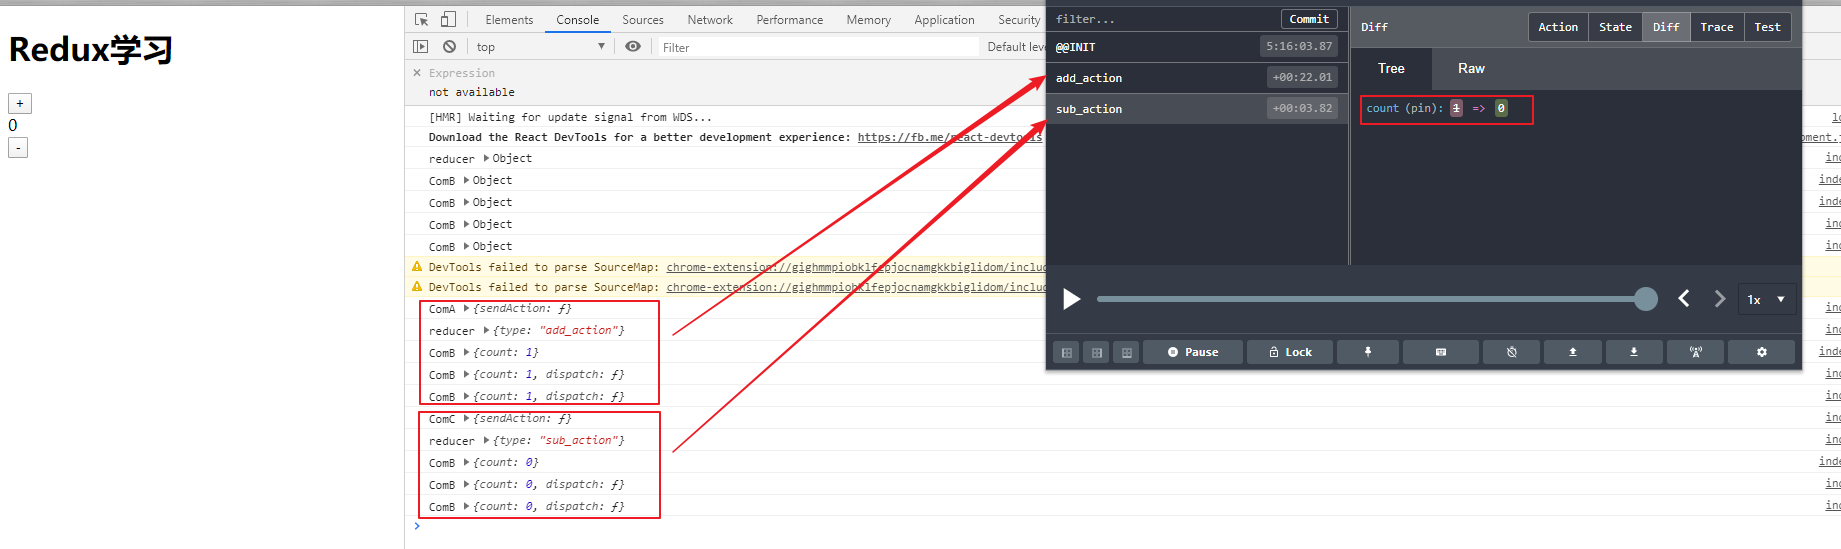This screenshot has width=1841, height=549.
Task: Show the State inspector tab
Action: pyautogui.click(x=1615, y=27)
